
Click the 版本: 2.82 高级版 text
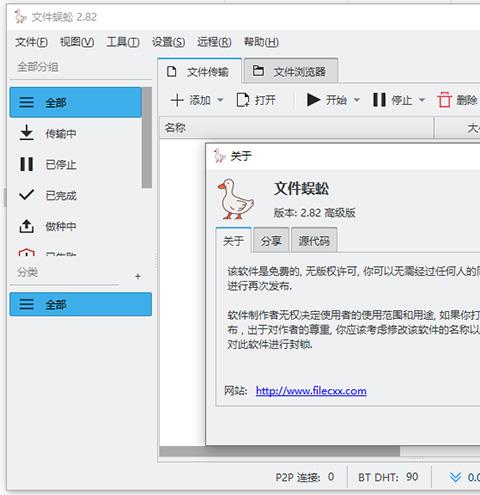click(314, 213)
